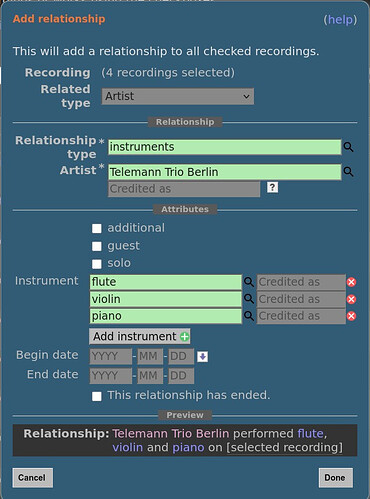Enable the additional attribute checkbox
The image size is (370, 499).
(x=97, y=228)
